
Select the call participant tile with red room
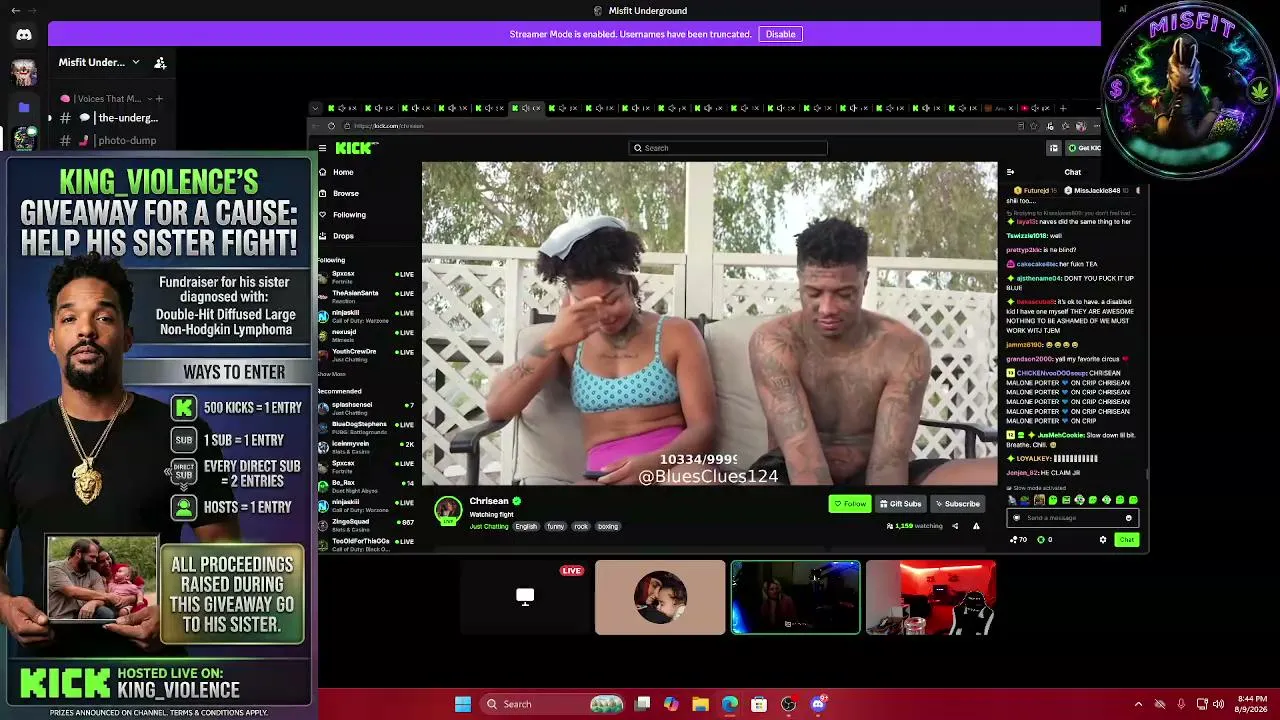coord(930,597)
